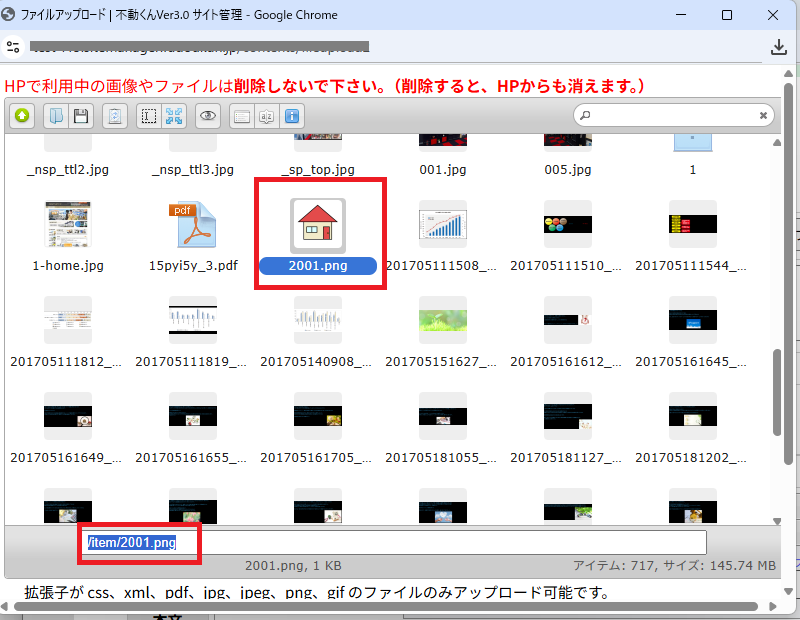Clear the search box with the x
This screenshot has width=800, height=620.
(x=763, y=116)
